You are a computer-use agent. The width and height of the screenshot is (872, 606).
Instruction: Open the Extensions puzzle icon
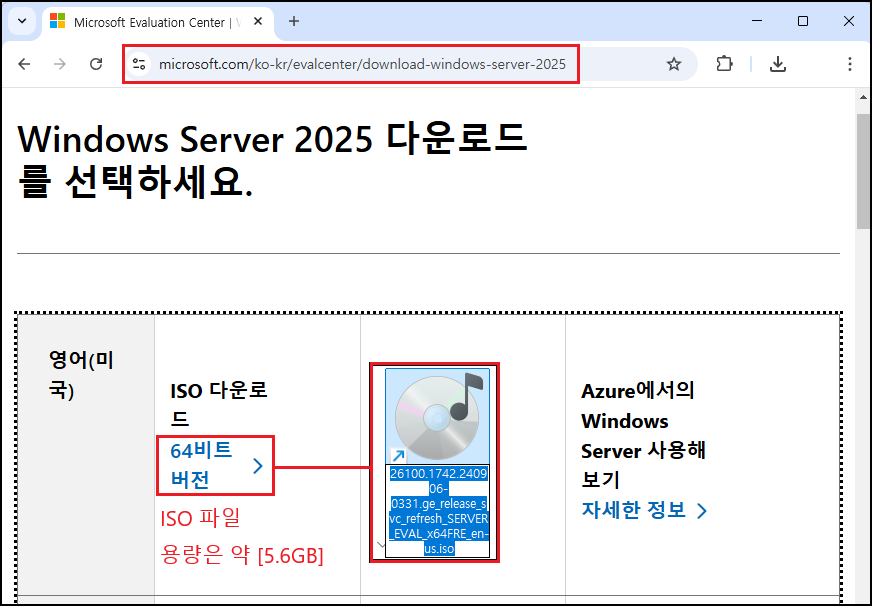[x=724, y=64]
